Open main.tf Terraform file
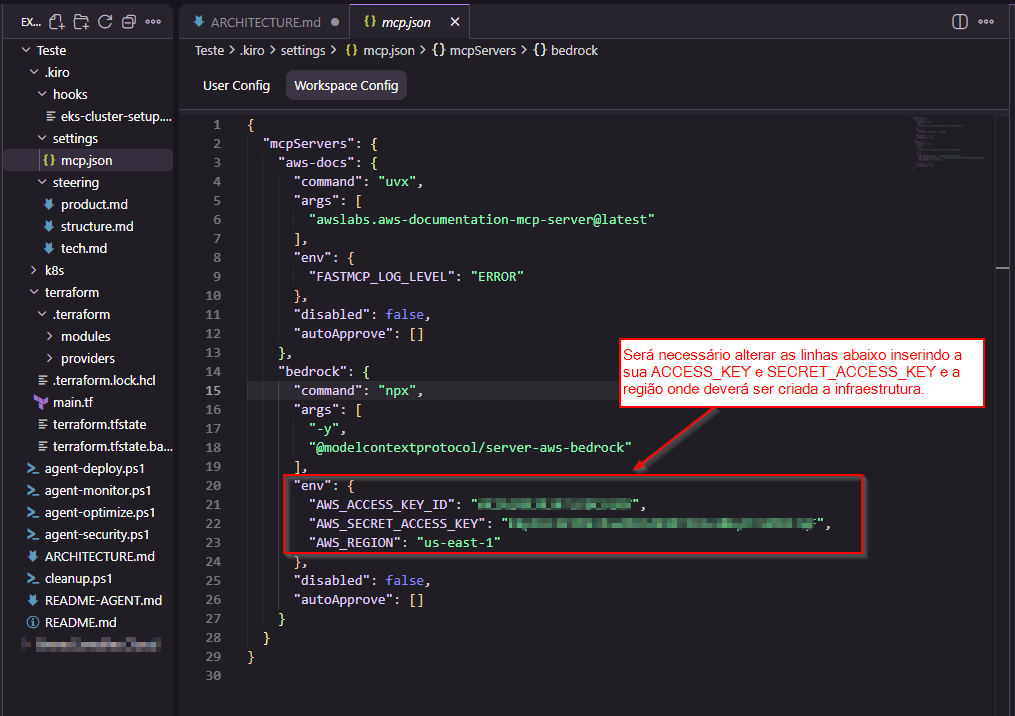This screenshot has width=1015, height=716. click(x=72, y=402)
